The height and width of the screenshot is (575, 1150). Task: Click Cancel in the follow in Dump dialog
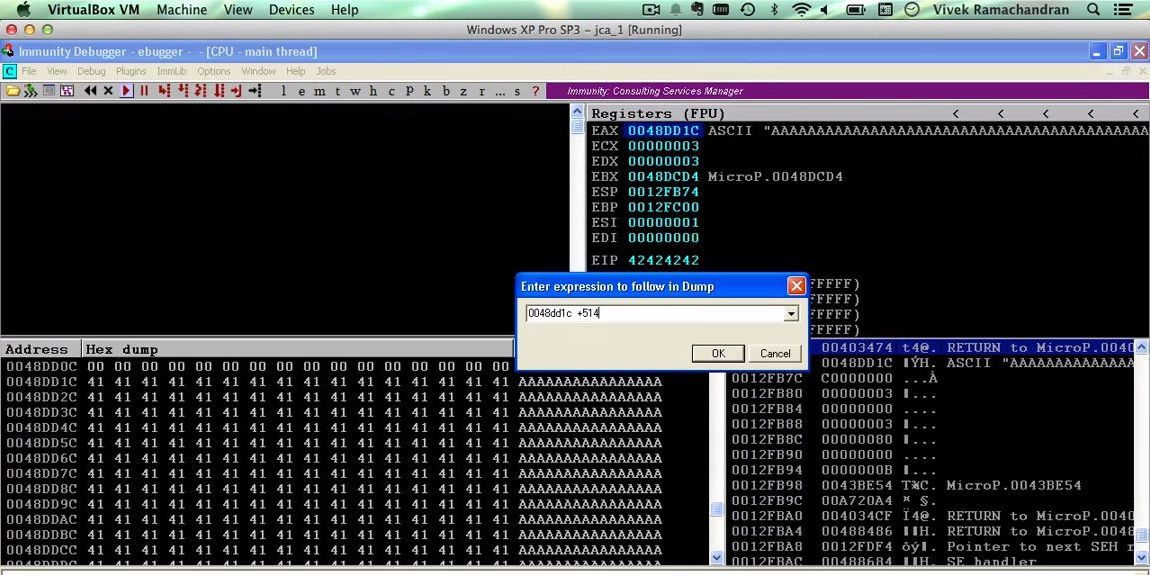775,354
